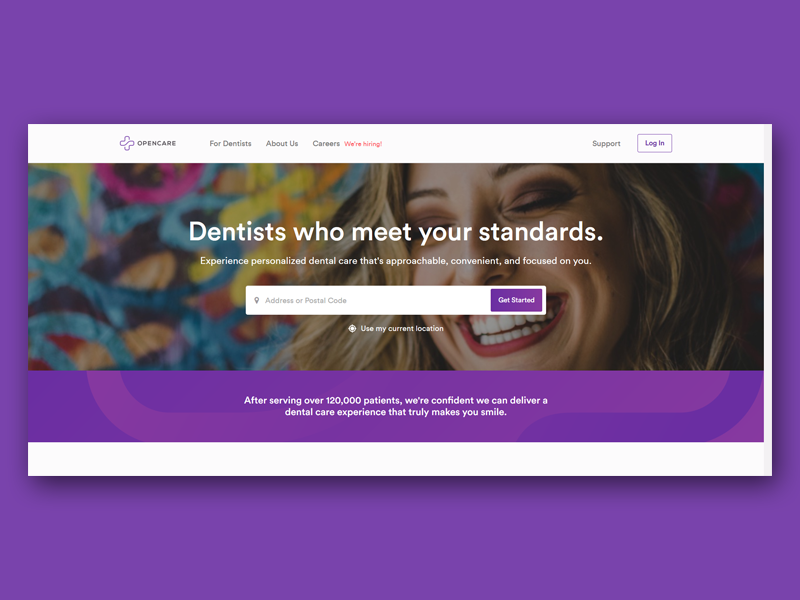Click the map pin icon in search box

(257, 300)
